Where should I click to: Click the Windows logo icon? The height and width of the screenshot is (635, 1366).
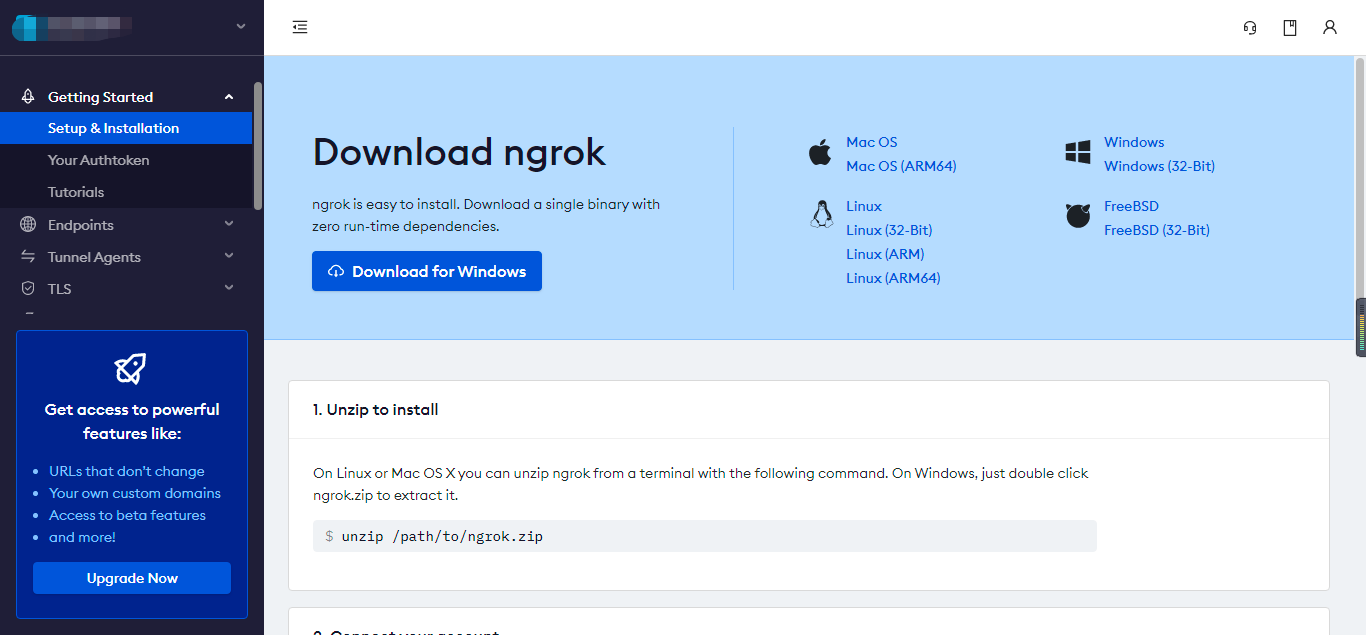tap(1077, 152)
